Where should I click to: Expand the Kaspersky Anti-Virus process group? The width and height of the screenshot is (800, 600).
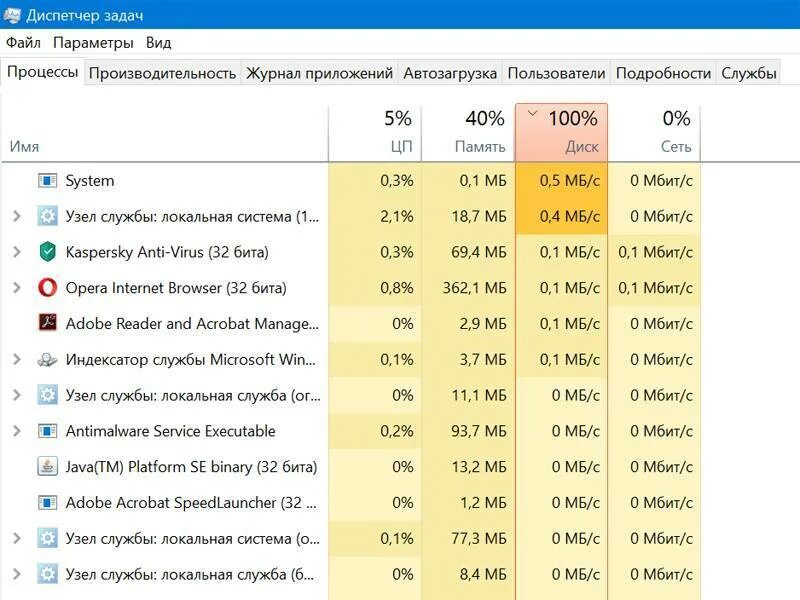[16, 252]
